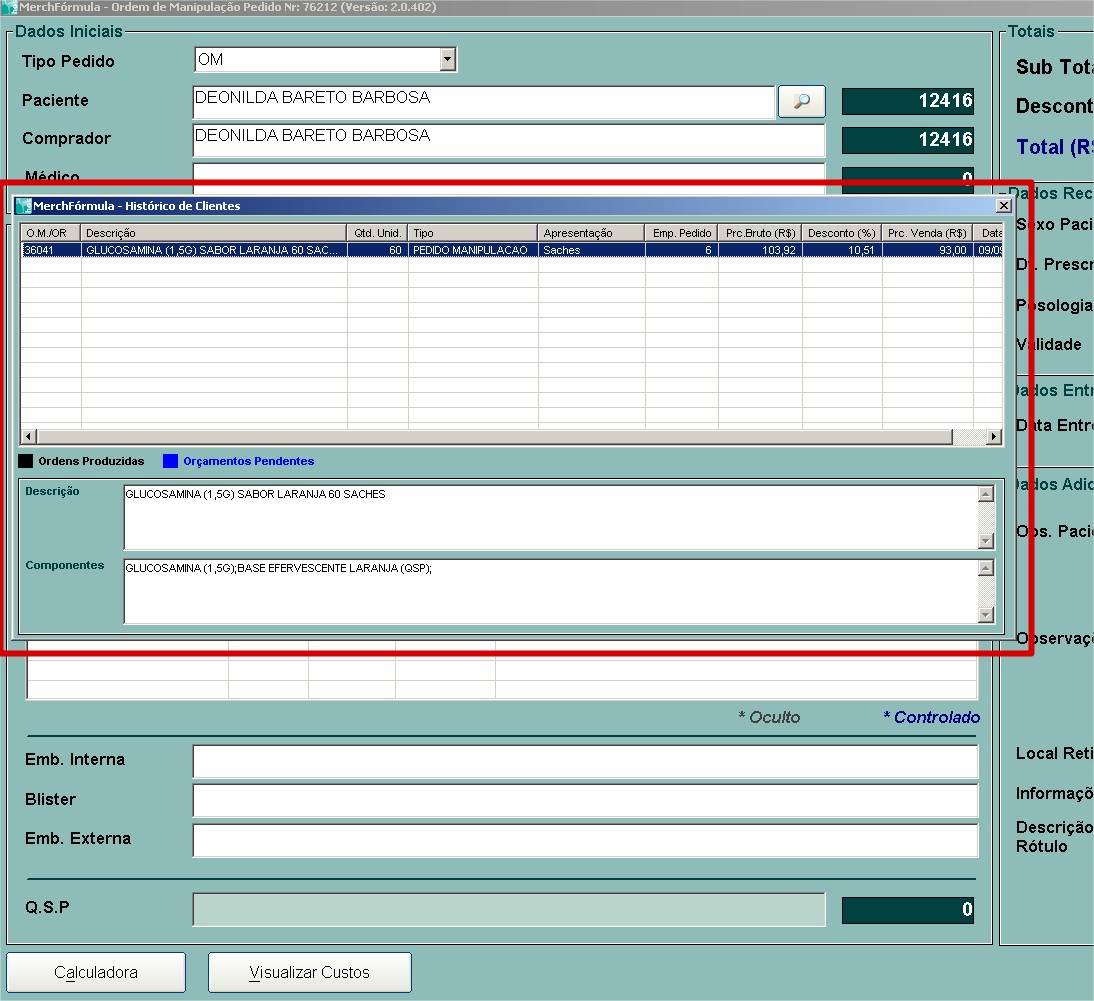Focus the Comprador name field

pos(508,140)
